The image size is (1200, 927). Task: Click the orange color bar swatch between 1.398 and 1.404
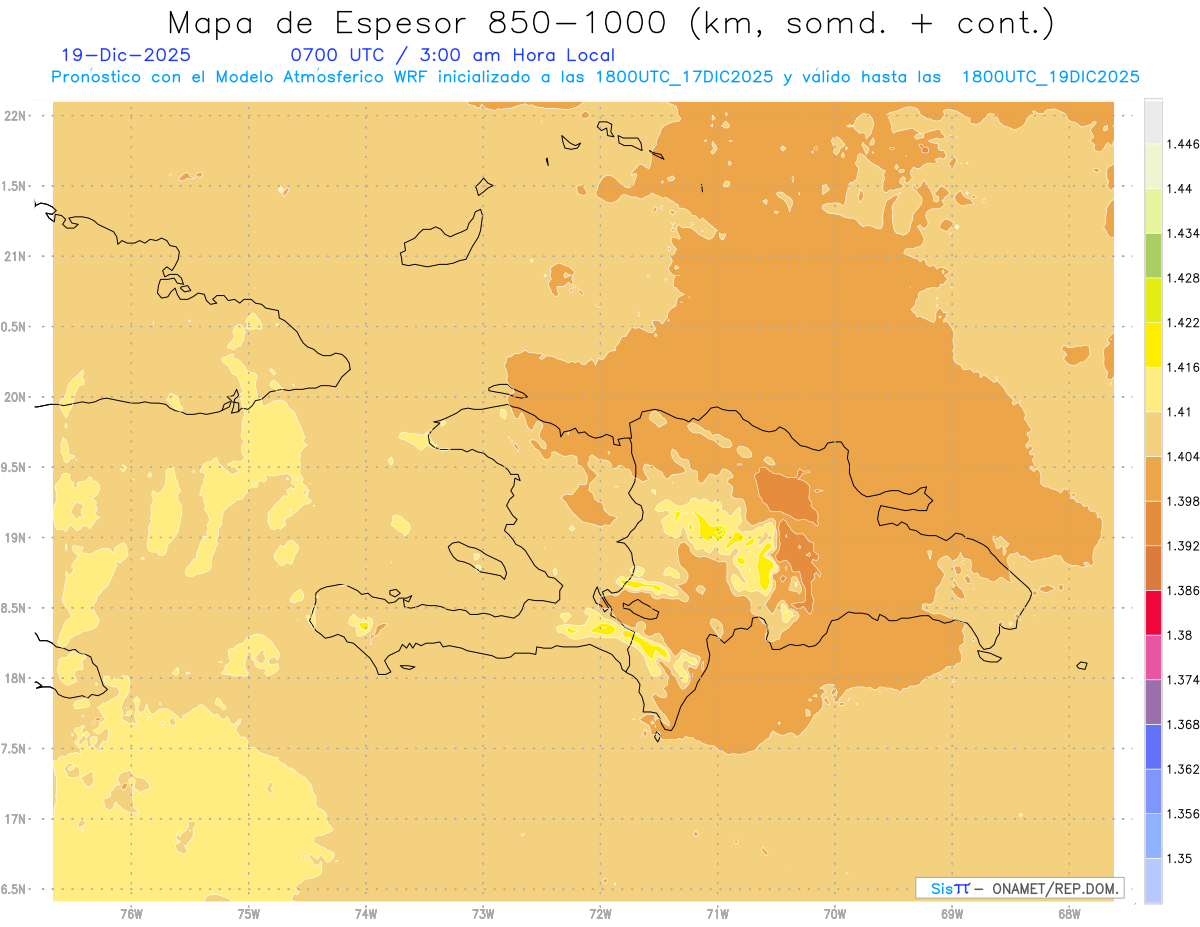click(1153, 478)
